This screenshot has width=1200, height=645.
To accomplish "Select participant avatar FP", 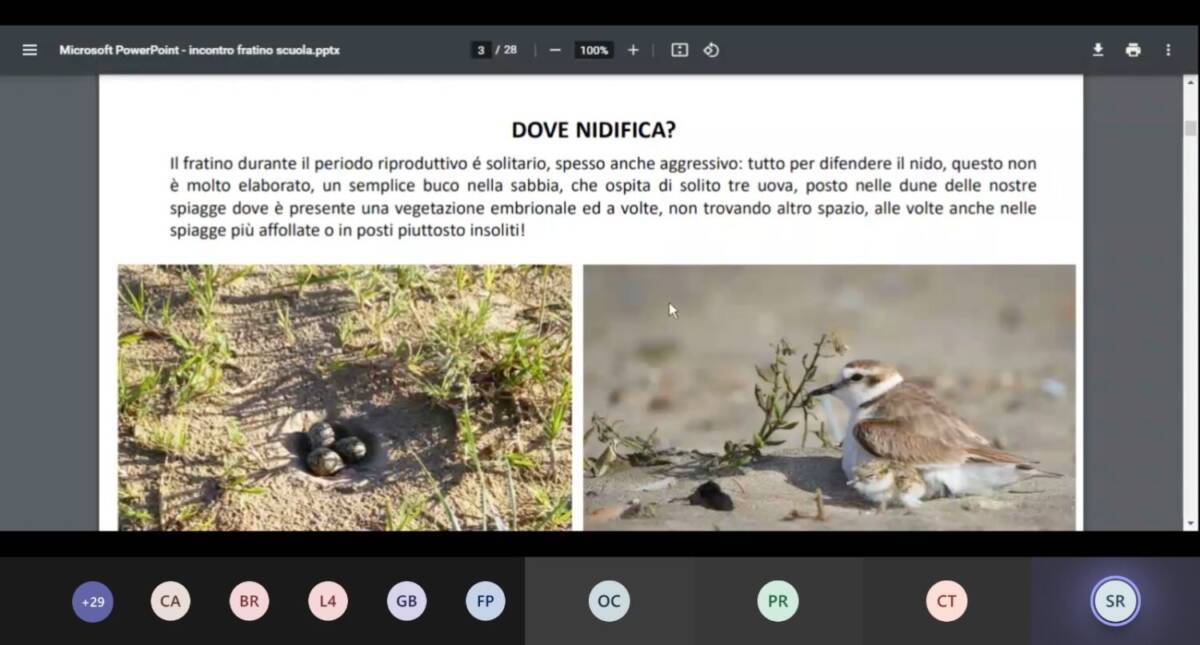I will (485, 602).
